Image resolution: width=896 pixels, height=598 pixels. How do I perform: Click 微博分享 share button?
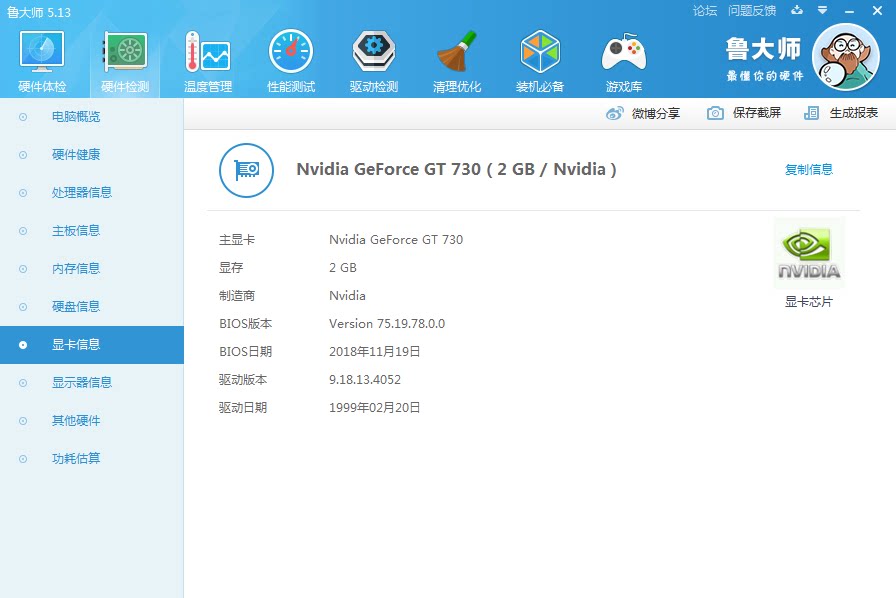tap(643, 113)
